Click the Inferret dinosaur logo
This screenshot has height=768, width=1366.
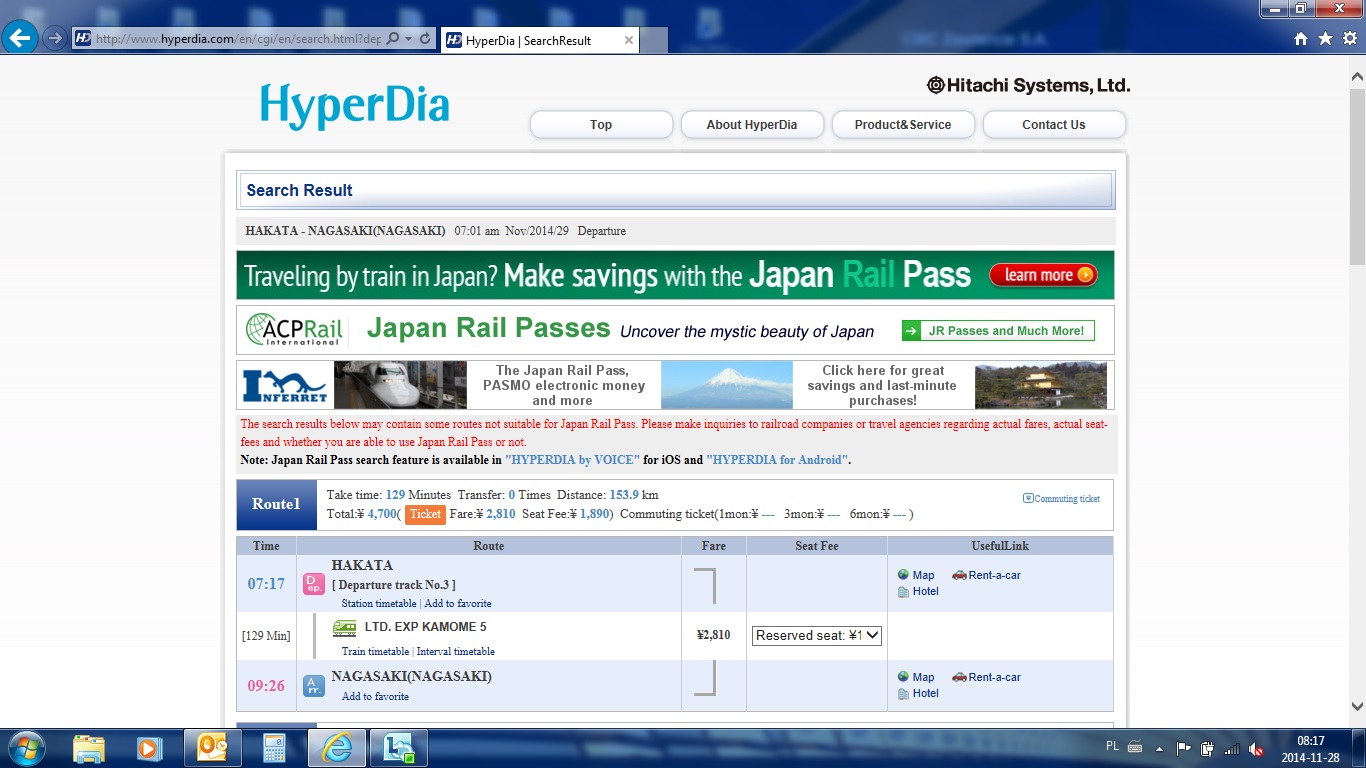[x=286, y=385]
